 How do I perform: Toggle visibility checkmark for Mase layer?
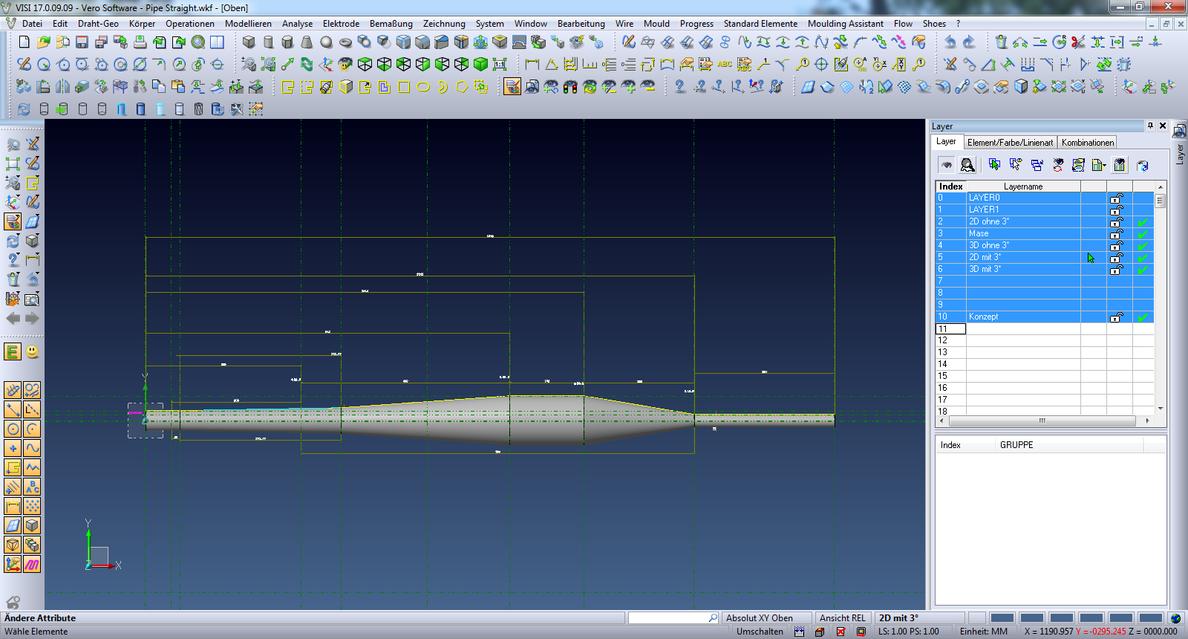point(1142,234)
